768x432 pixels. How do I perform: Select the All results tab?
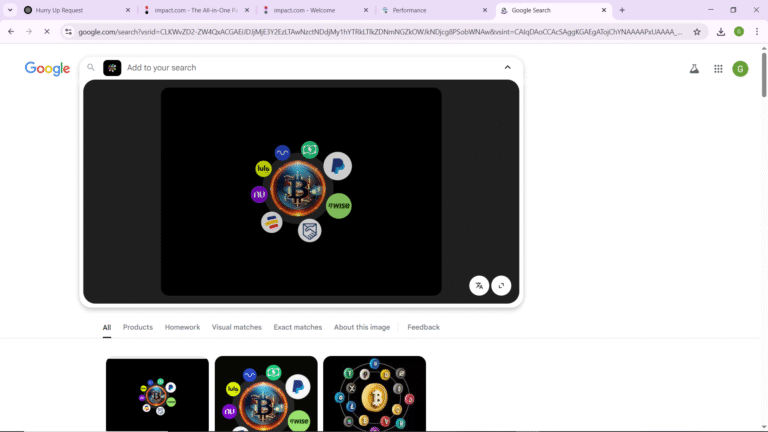107,327
